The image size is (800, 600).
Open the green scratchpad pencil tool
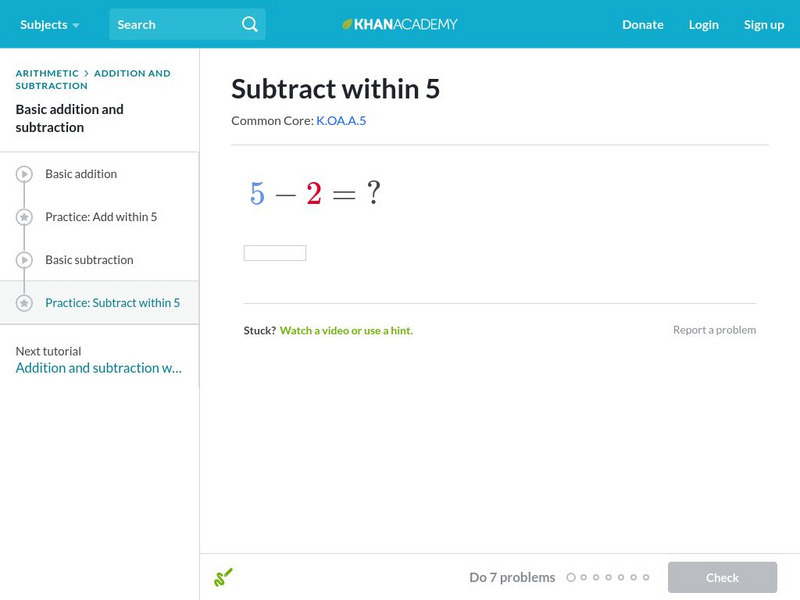223,577
